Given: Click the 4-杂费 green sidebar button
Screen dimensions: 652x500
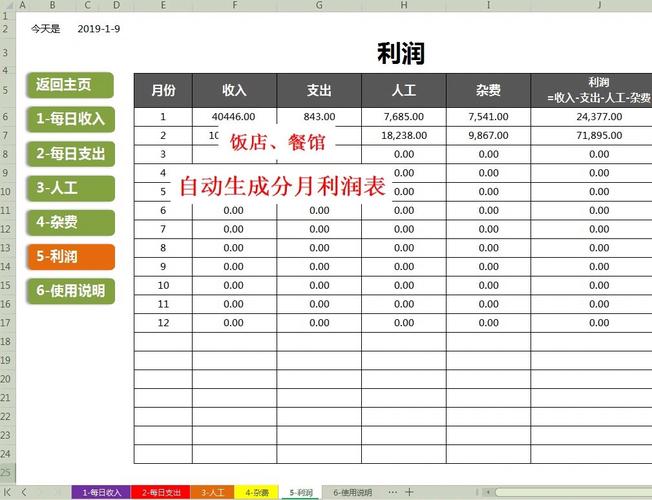Looking at the screenshot, I should [x=70, y=222].
